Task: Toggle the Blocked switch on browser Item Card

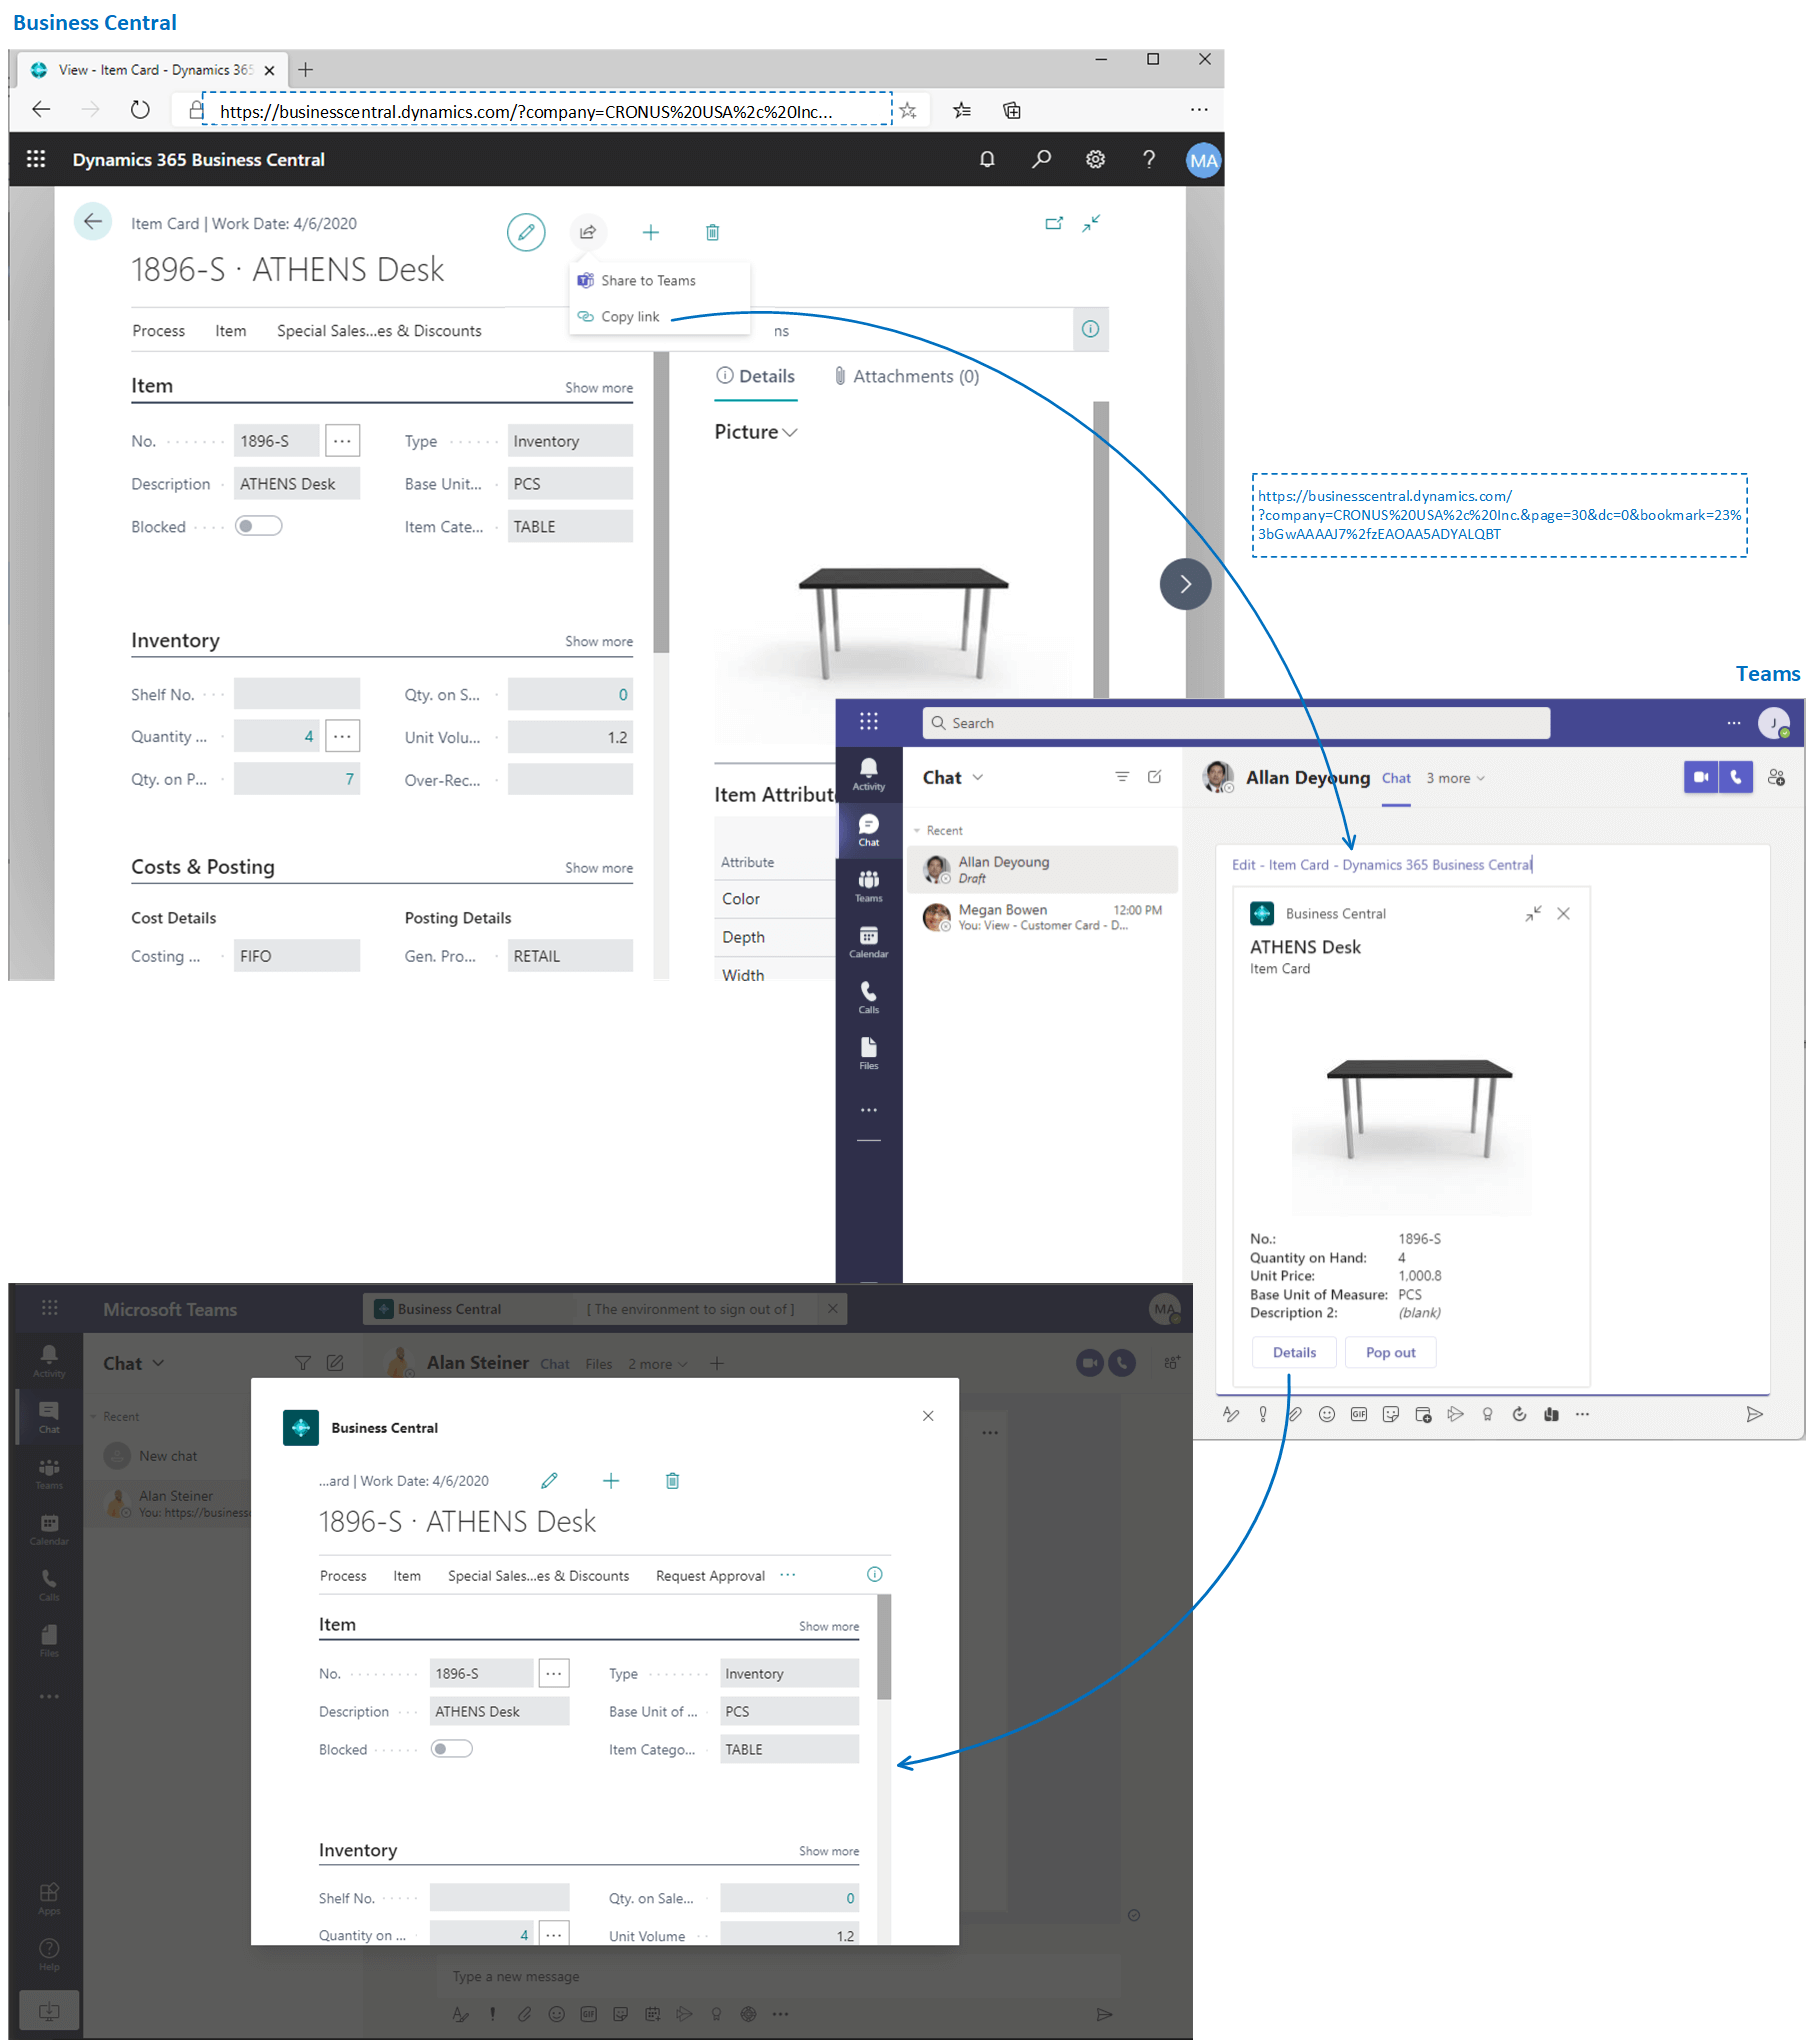Action: [x=259, y=526]
